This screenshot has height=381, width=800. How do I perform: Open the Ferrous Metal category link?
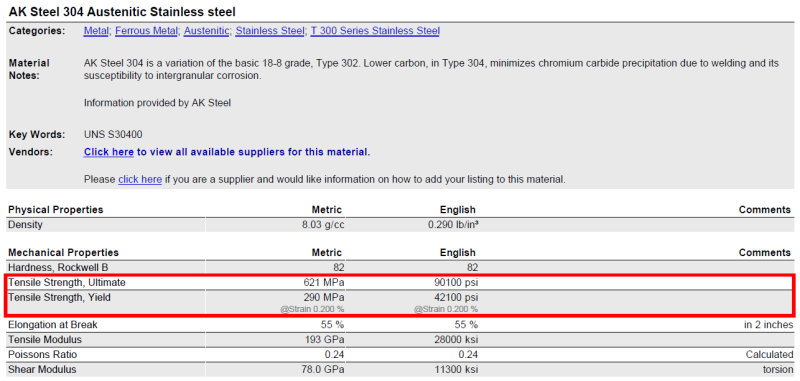coord(146,31)
